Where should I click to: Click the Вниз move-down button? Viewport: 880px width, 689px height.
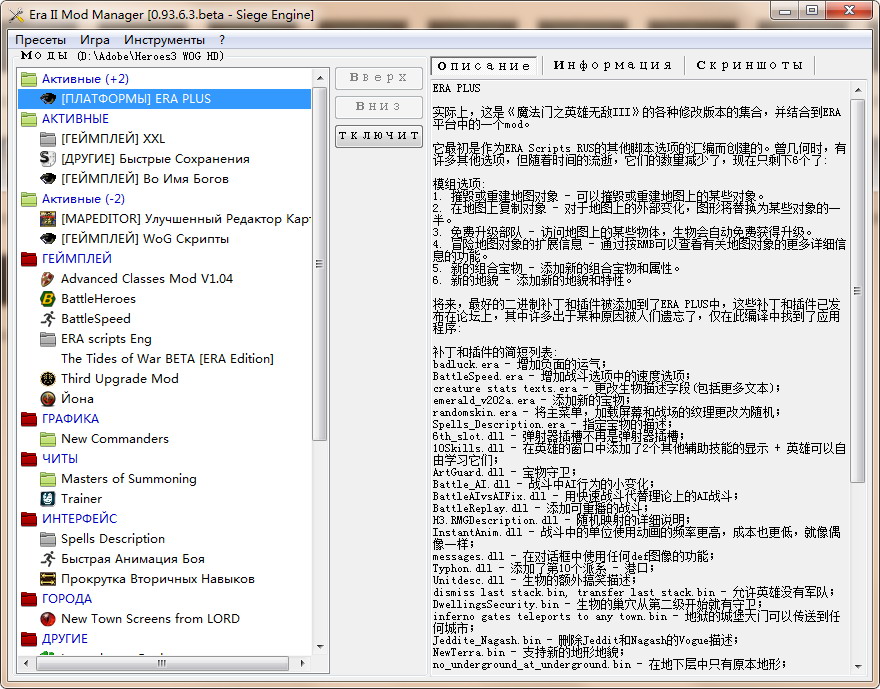(379, 107)
